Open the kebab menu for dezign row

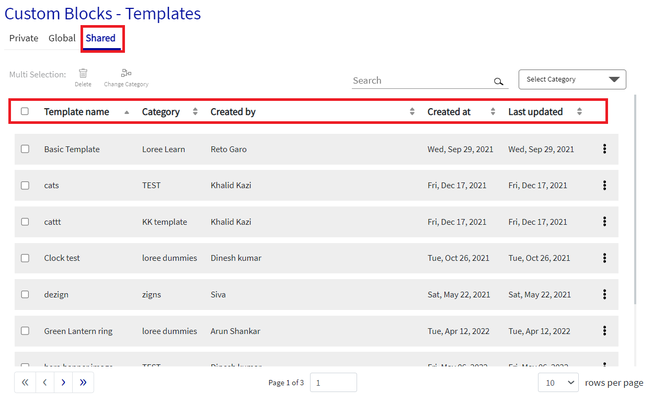604,294
